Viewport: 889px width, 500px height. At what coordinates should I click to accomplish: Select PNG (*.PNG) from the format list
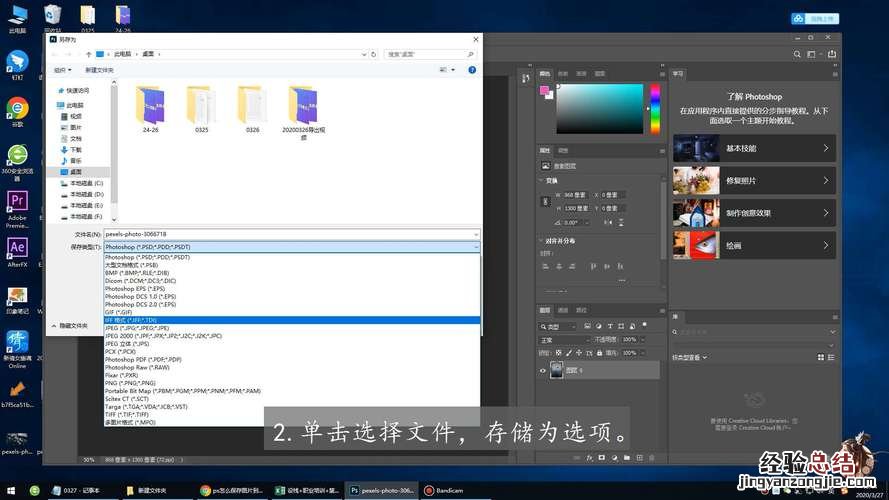point(131,382)
